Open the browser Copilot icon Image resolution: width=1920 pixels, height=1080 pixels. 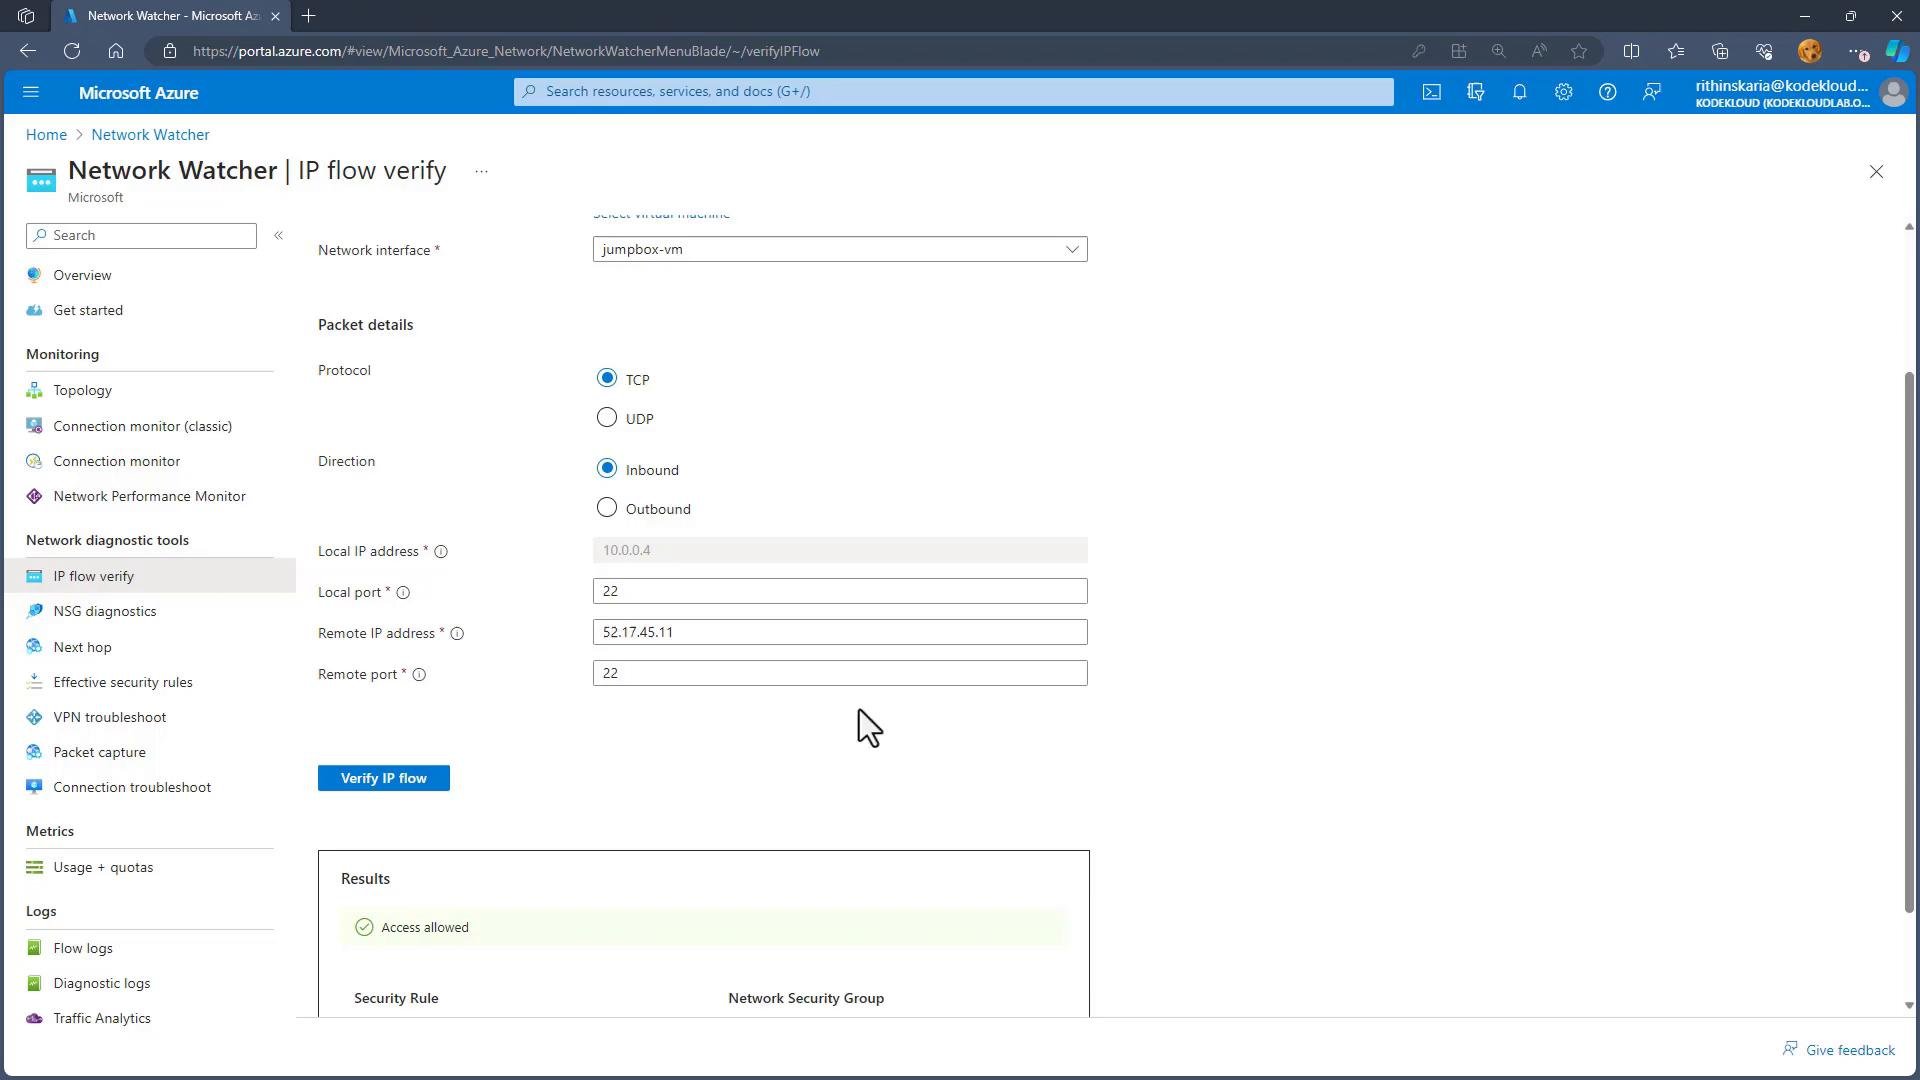(x=1897, y=51)
